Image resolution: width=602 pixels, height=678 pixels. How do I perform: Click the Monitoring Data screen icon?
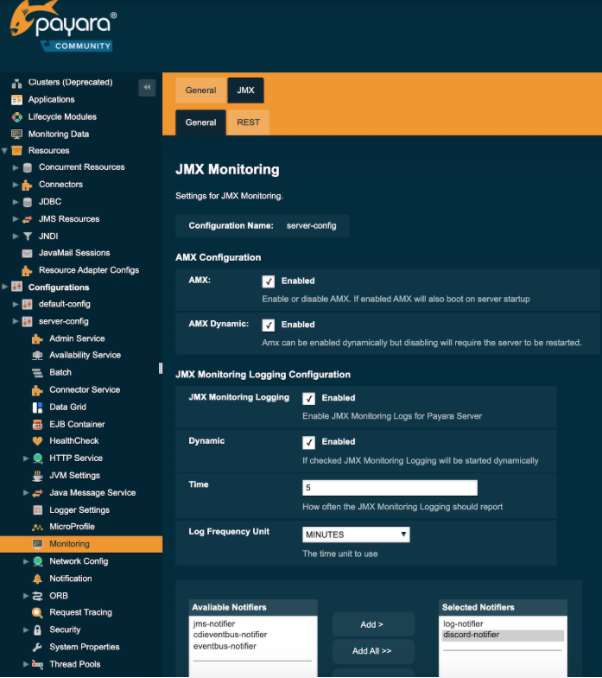(x=17, y=134)
